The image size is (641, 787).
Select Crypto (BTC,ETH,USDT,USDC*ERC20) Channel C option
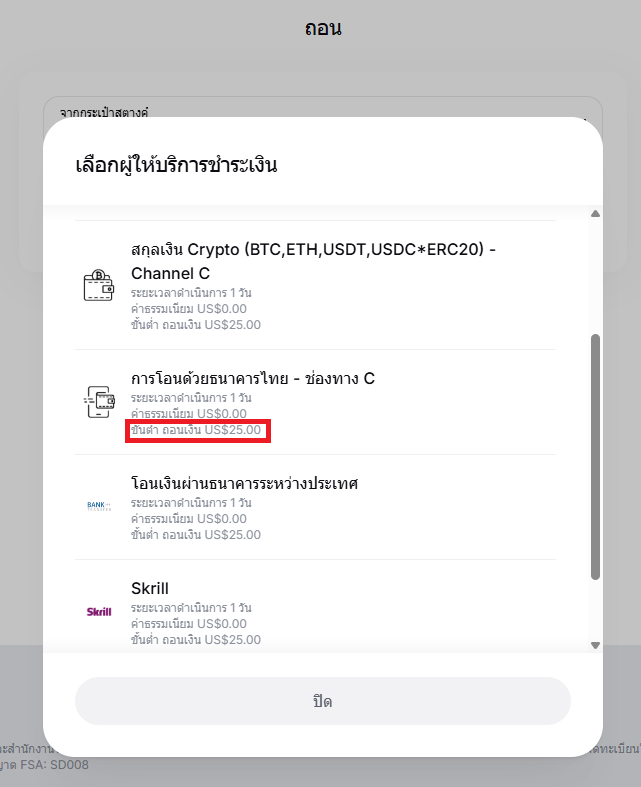(313, 261)
